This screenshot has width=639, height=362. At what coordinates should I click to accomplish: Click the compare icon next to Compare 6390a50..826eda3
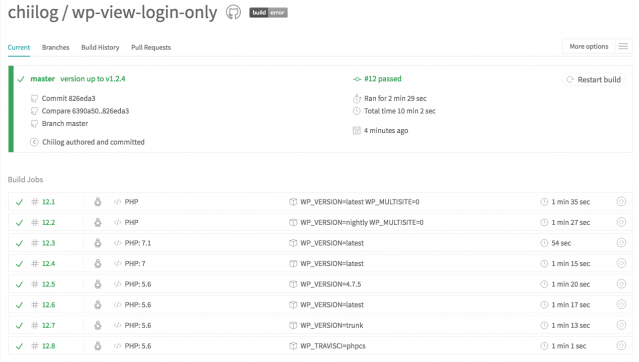[34, 111]
